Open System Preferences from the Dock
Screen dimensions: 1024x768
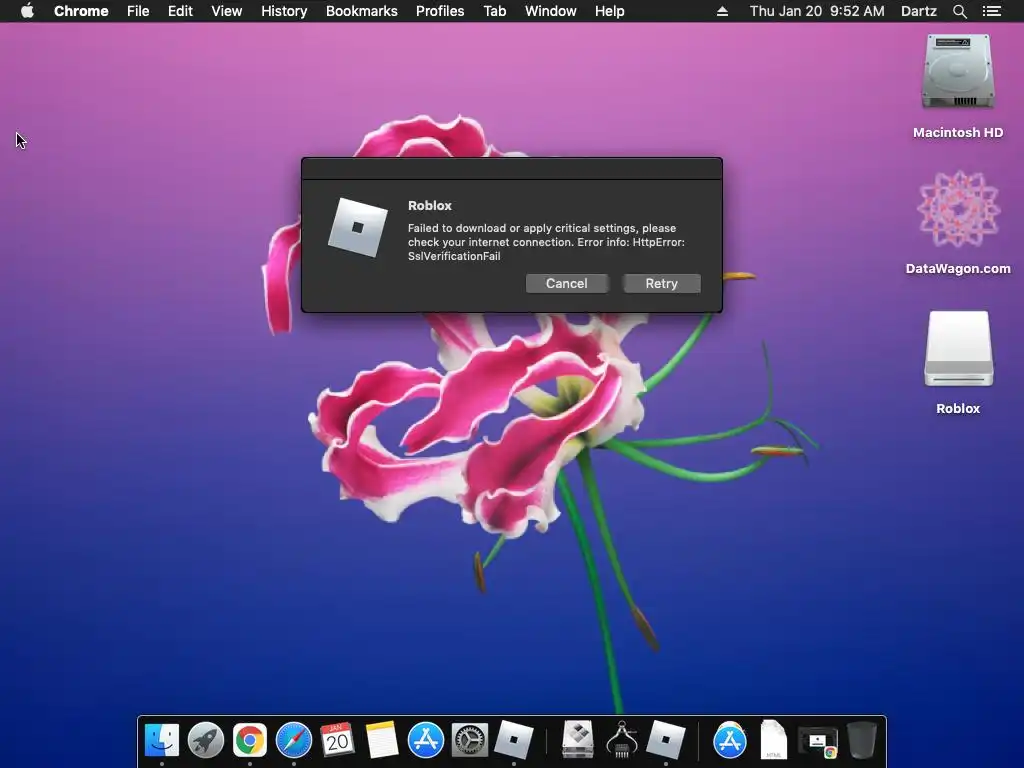[x=470, y=740]
